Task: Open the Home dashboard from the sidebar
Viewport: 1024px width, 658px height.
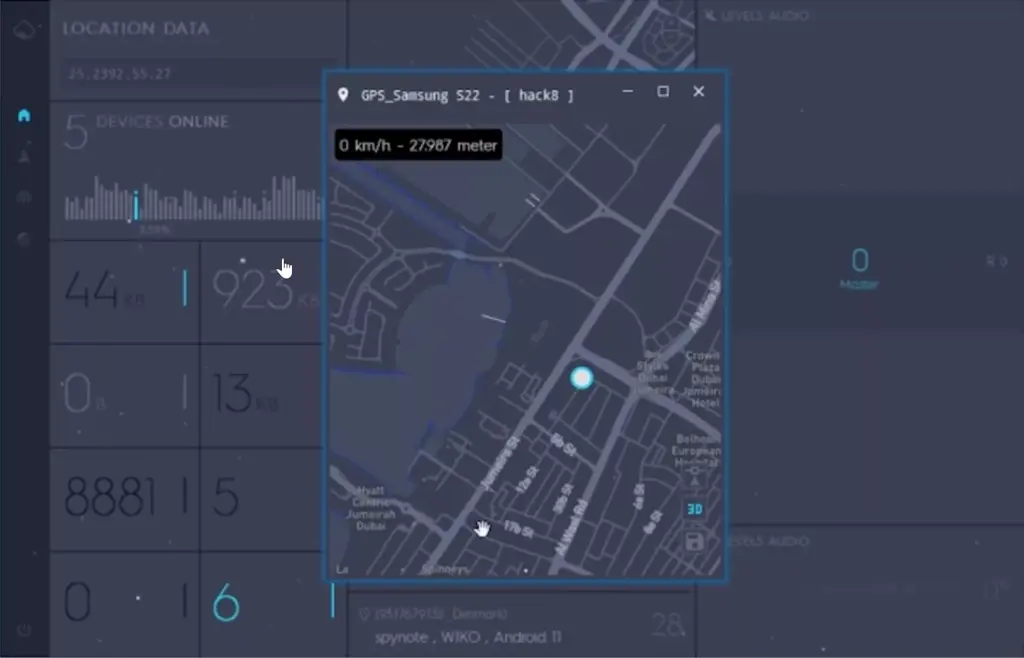Action: click(x=24, y=115)
